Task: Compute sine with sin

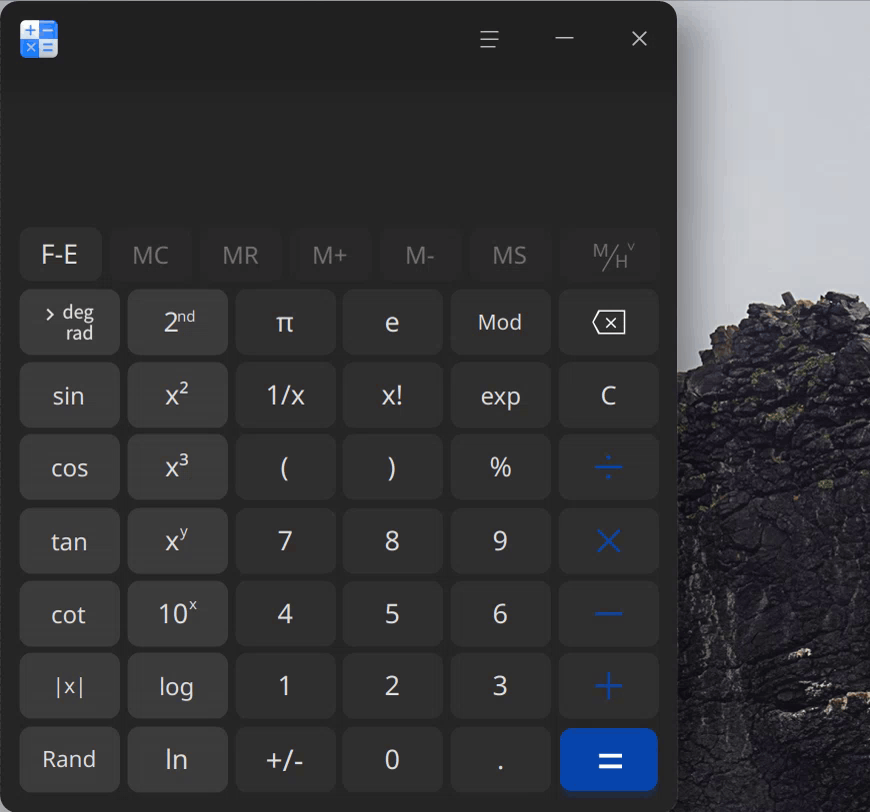Action: point(69,395)
